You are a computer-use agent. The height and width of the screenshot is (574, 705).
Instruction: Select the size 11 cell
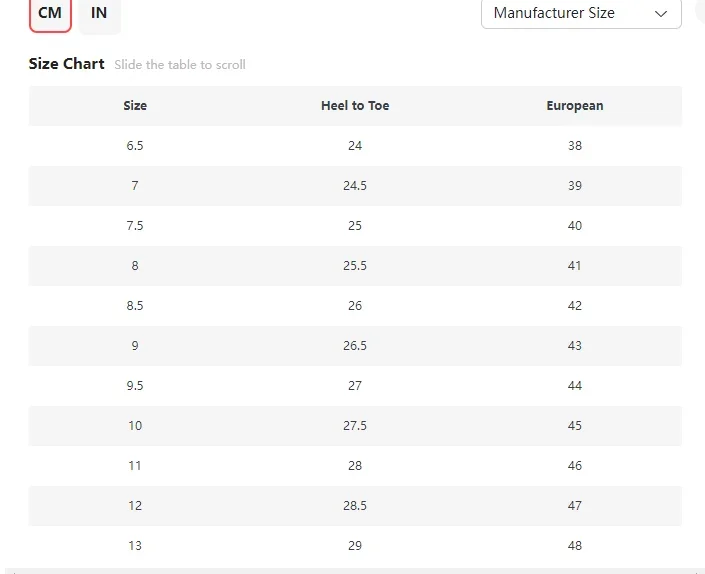(135, 465)
